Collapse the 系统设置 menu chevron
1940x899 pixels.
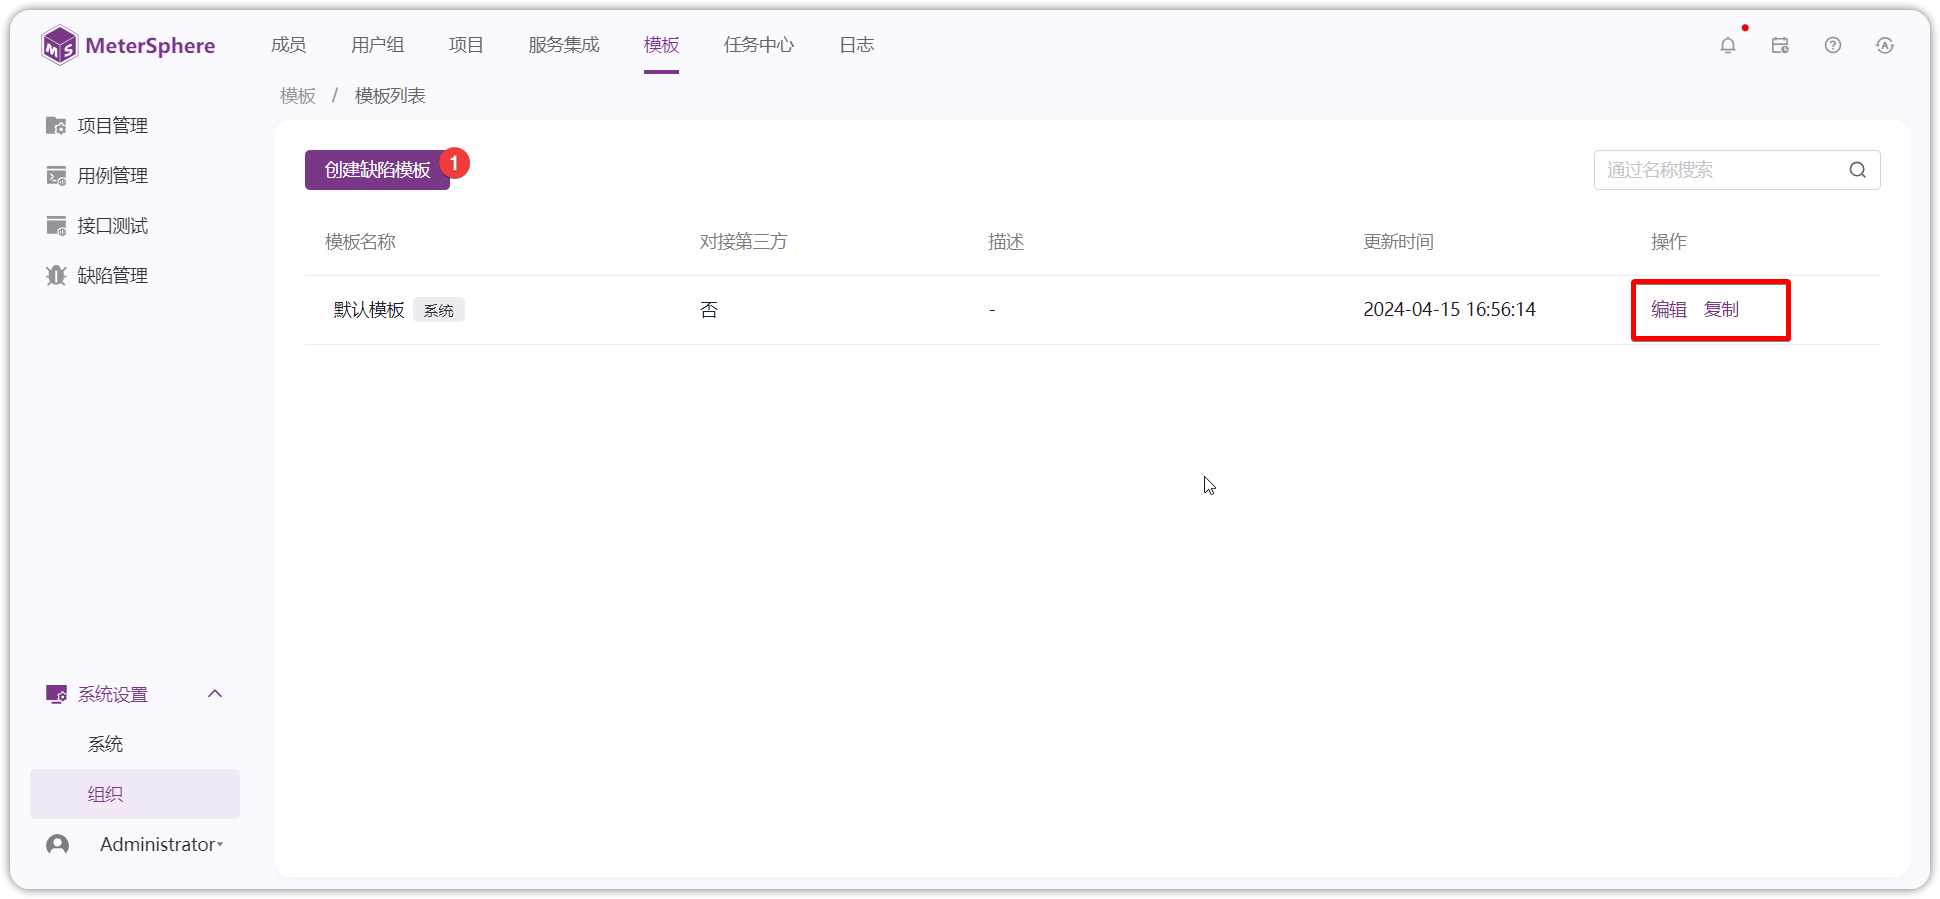pyautogui.click(x=215, y=694)
